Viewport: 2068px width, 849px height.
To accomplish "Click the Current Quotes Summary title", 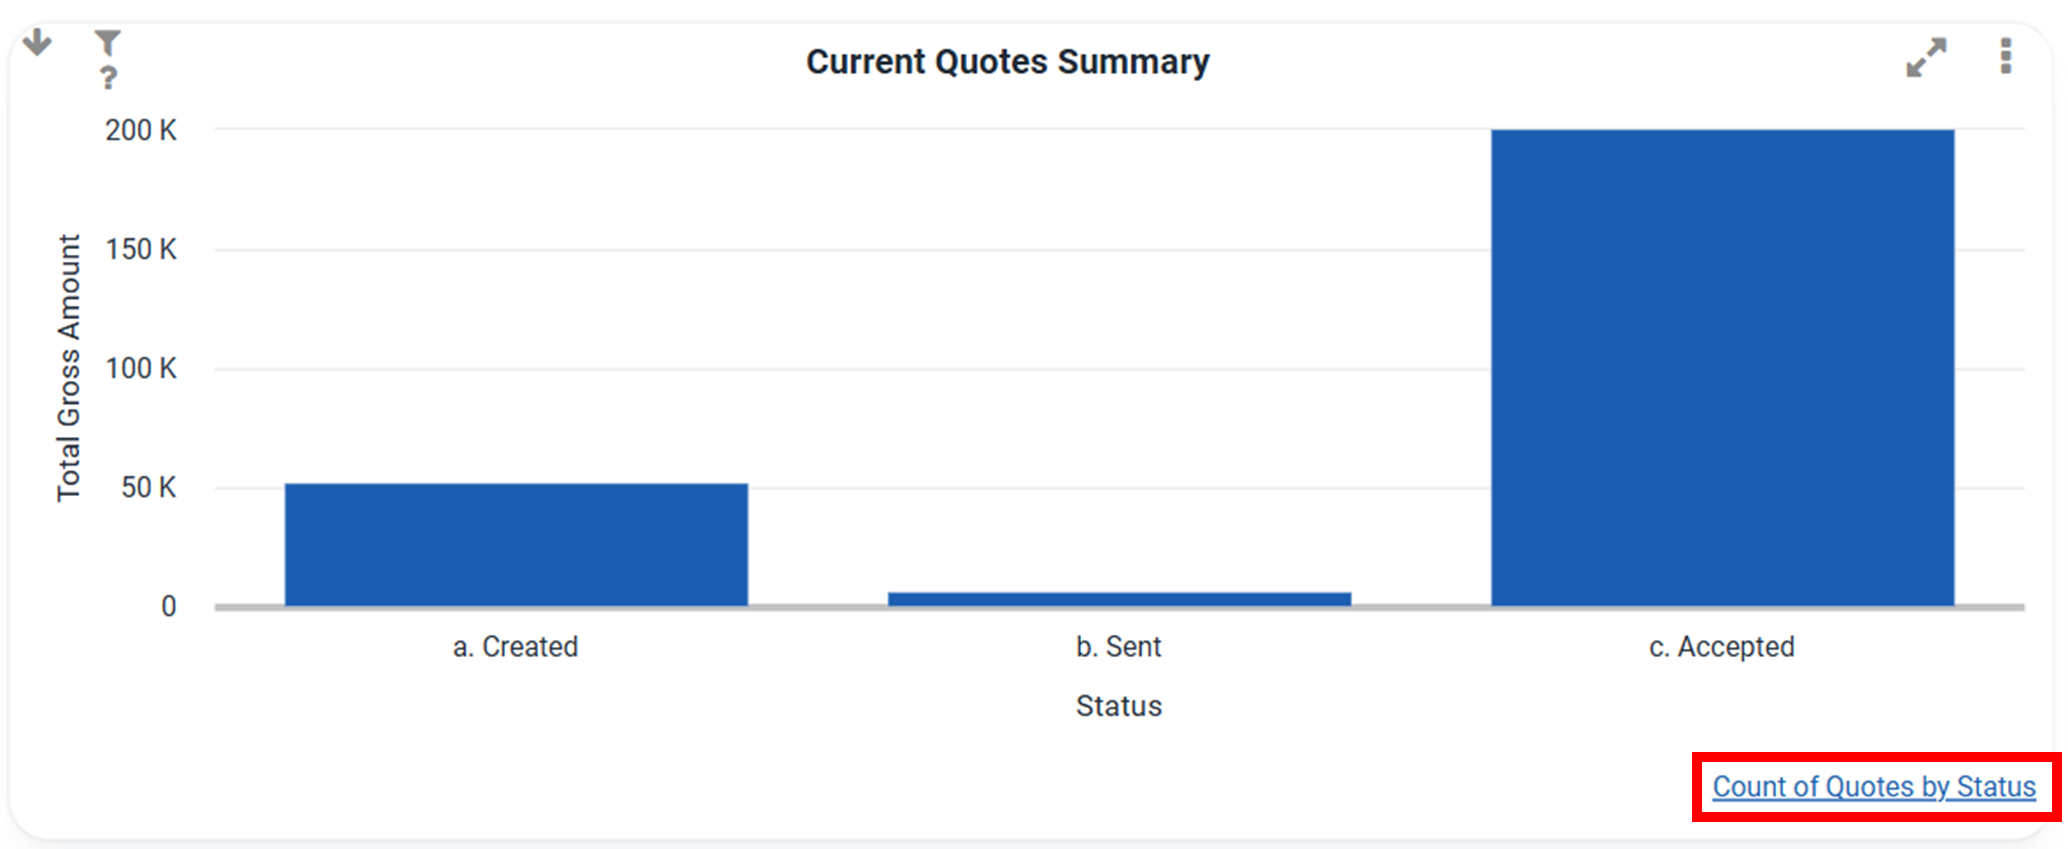I will coord(1007,62).
